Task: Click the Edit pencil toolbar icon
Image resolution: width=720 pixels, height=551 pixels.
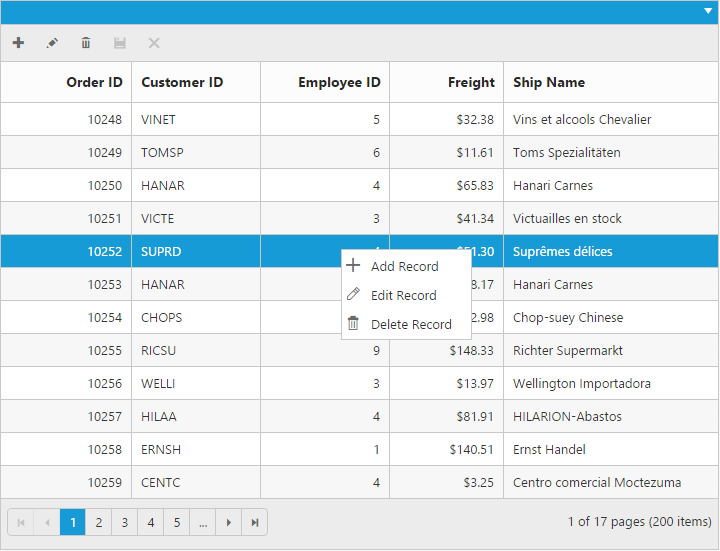Action: pyautogui.click(x=52, y=43)
